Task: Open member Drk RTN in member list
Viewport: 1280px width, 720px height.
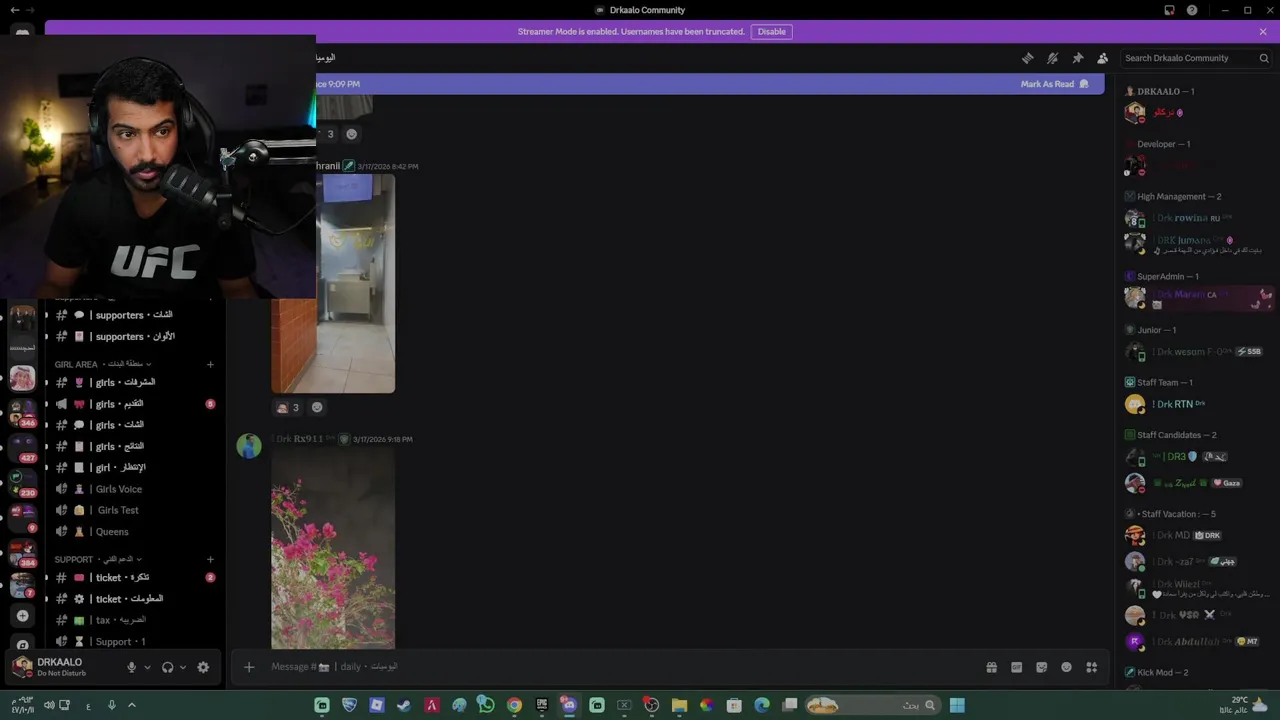Action: (x=1196, y=404)
